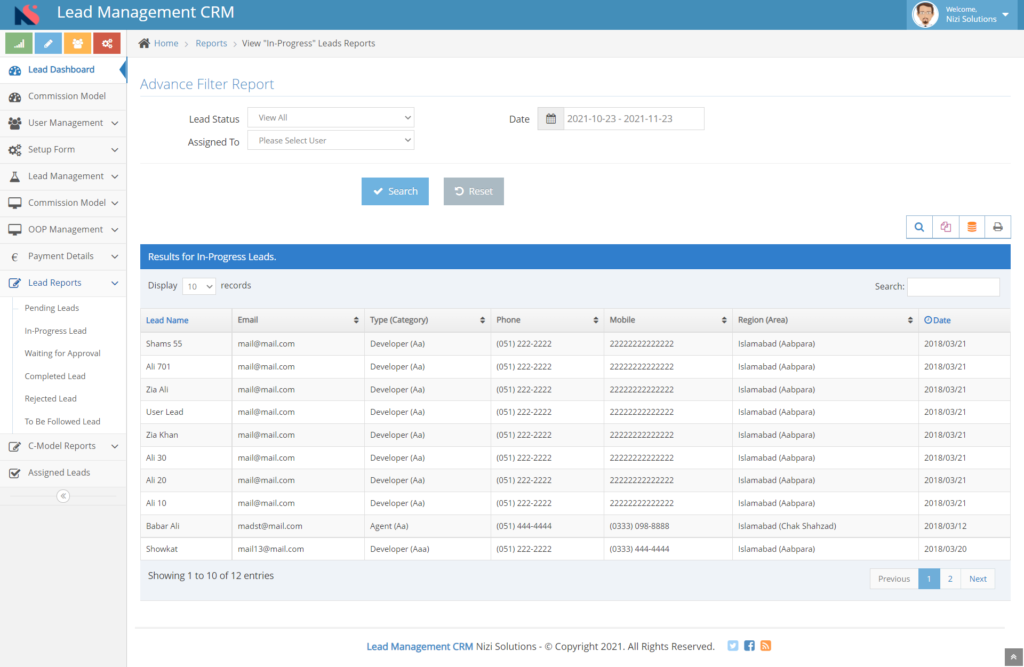
Task: Click the date range input field
Action: coord(633,119)
